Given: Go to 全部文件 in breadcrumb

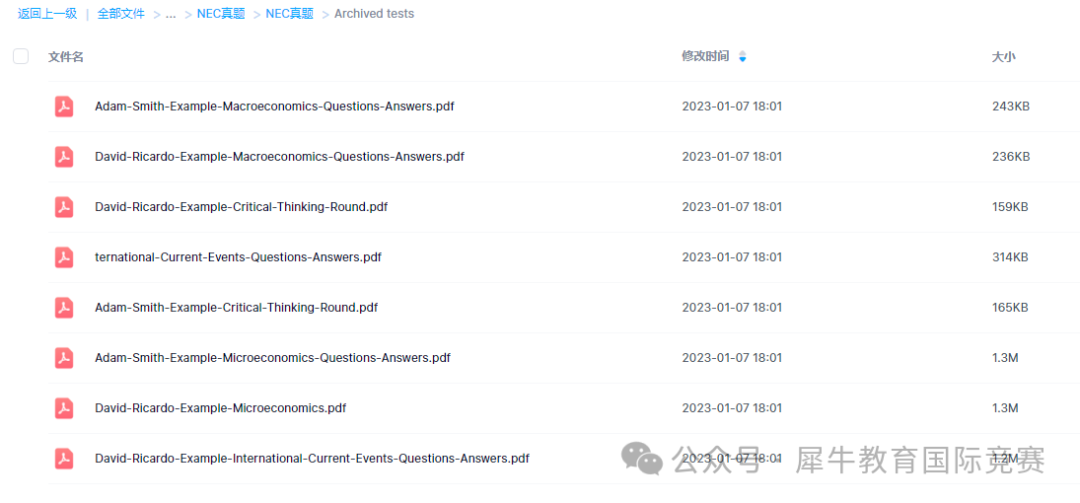Looking at the screenshot, I should click(121, 14).
